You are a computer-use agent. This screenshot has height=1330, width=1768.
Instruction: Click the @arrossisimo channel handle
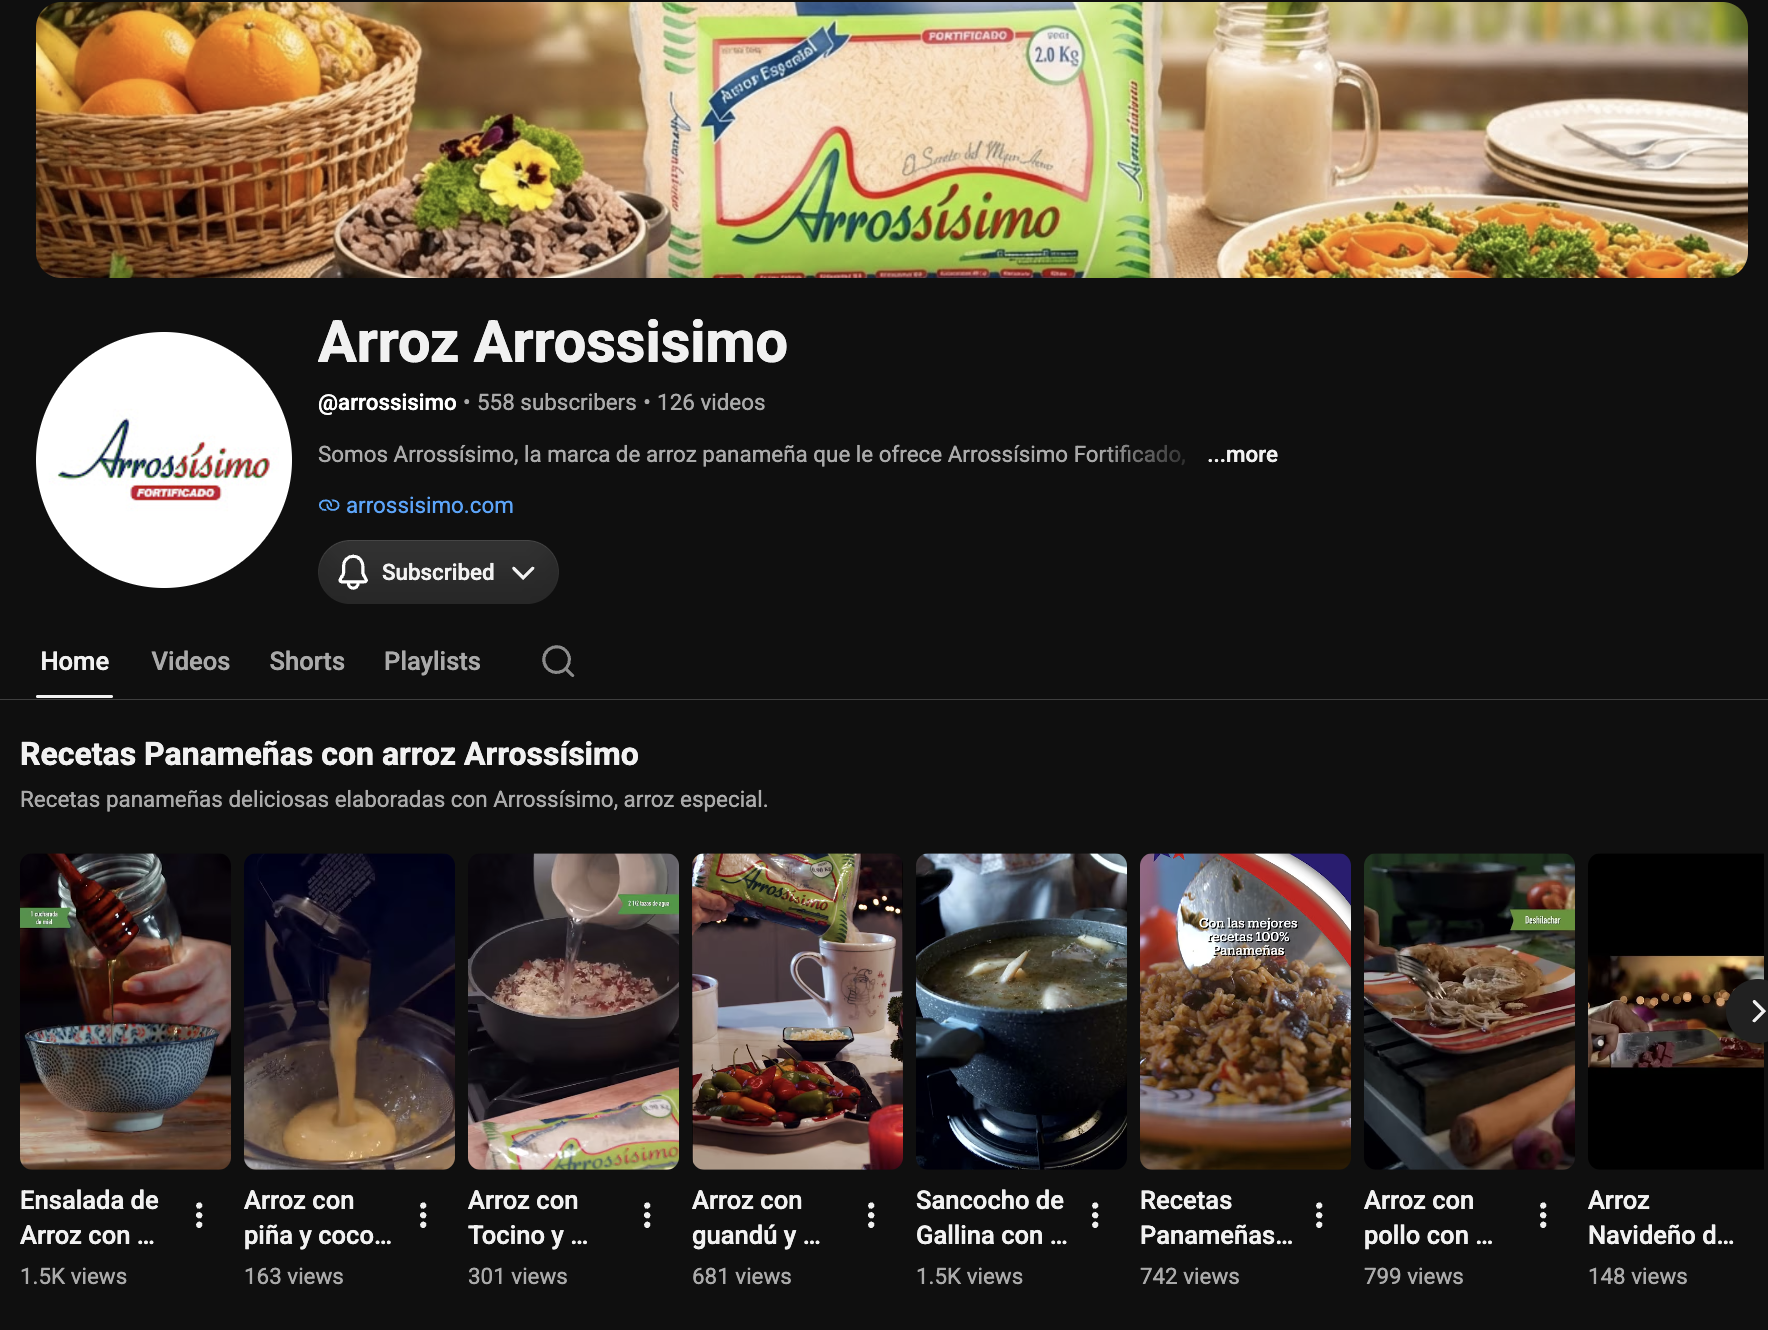pyautogui.click(x=387, y=402)
